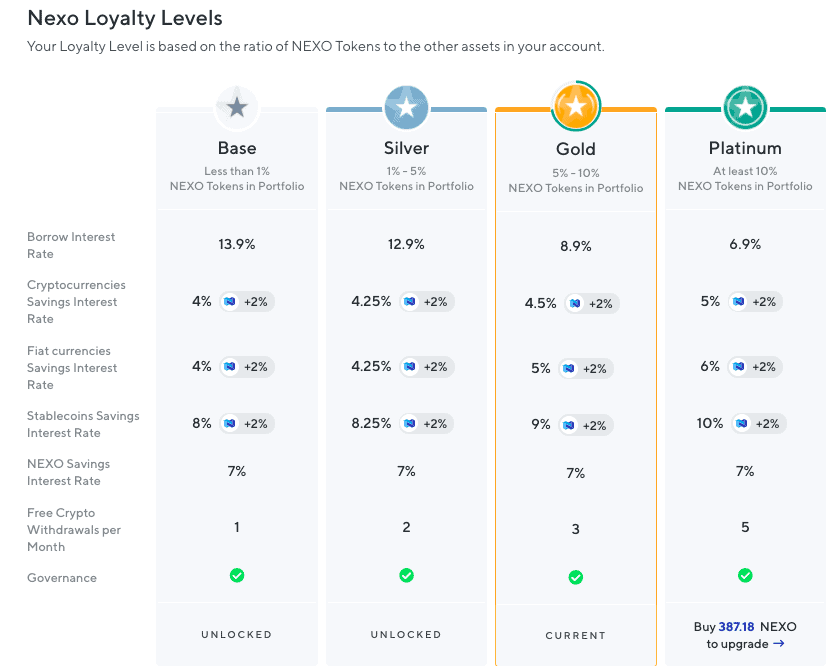This screenshot has height=666, width=840.
Task: Click NEXO token icon in Gold cryptocurrencies bonus
Action: tap(575, 304)
